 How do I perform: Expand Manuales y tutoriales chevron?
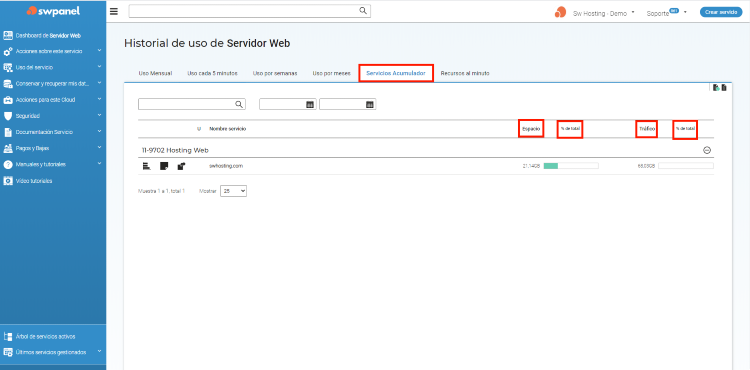pyautogui.click(x=99, y=163)
